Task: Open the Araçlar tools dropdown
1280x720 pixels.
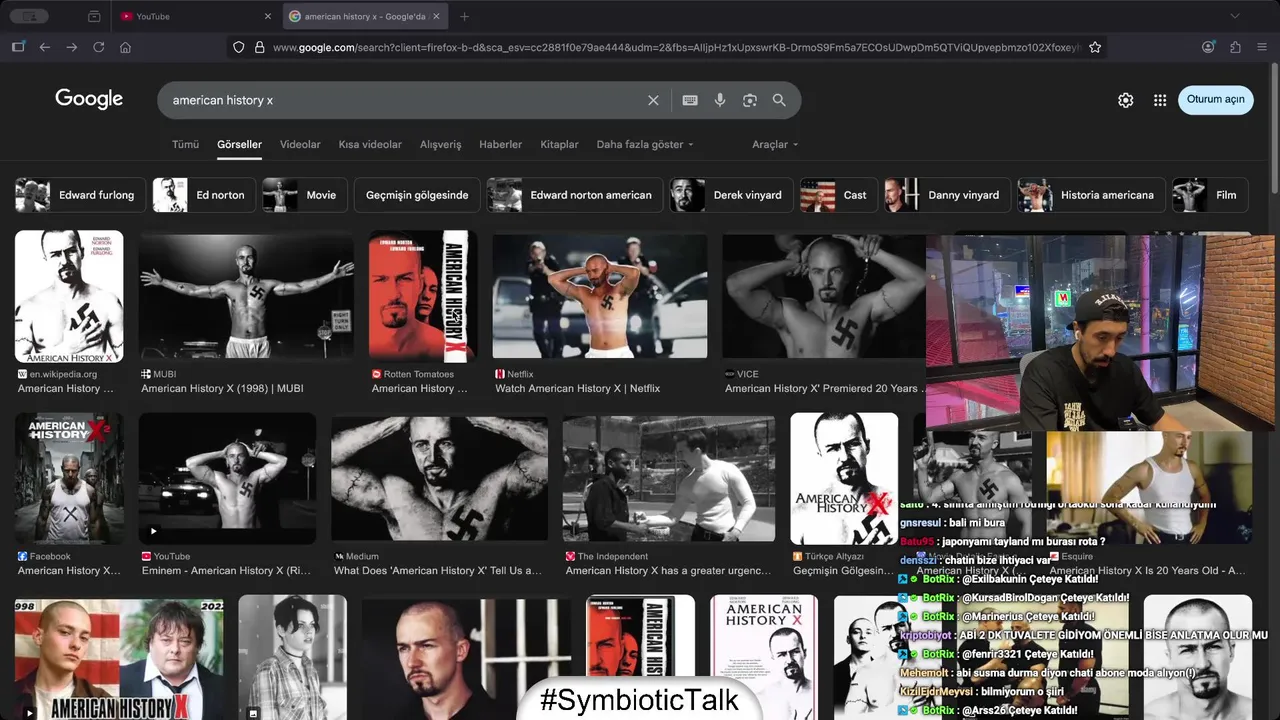Action: pyautogui.click(x=775, y=144)
